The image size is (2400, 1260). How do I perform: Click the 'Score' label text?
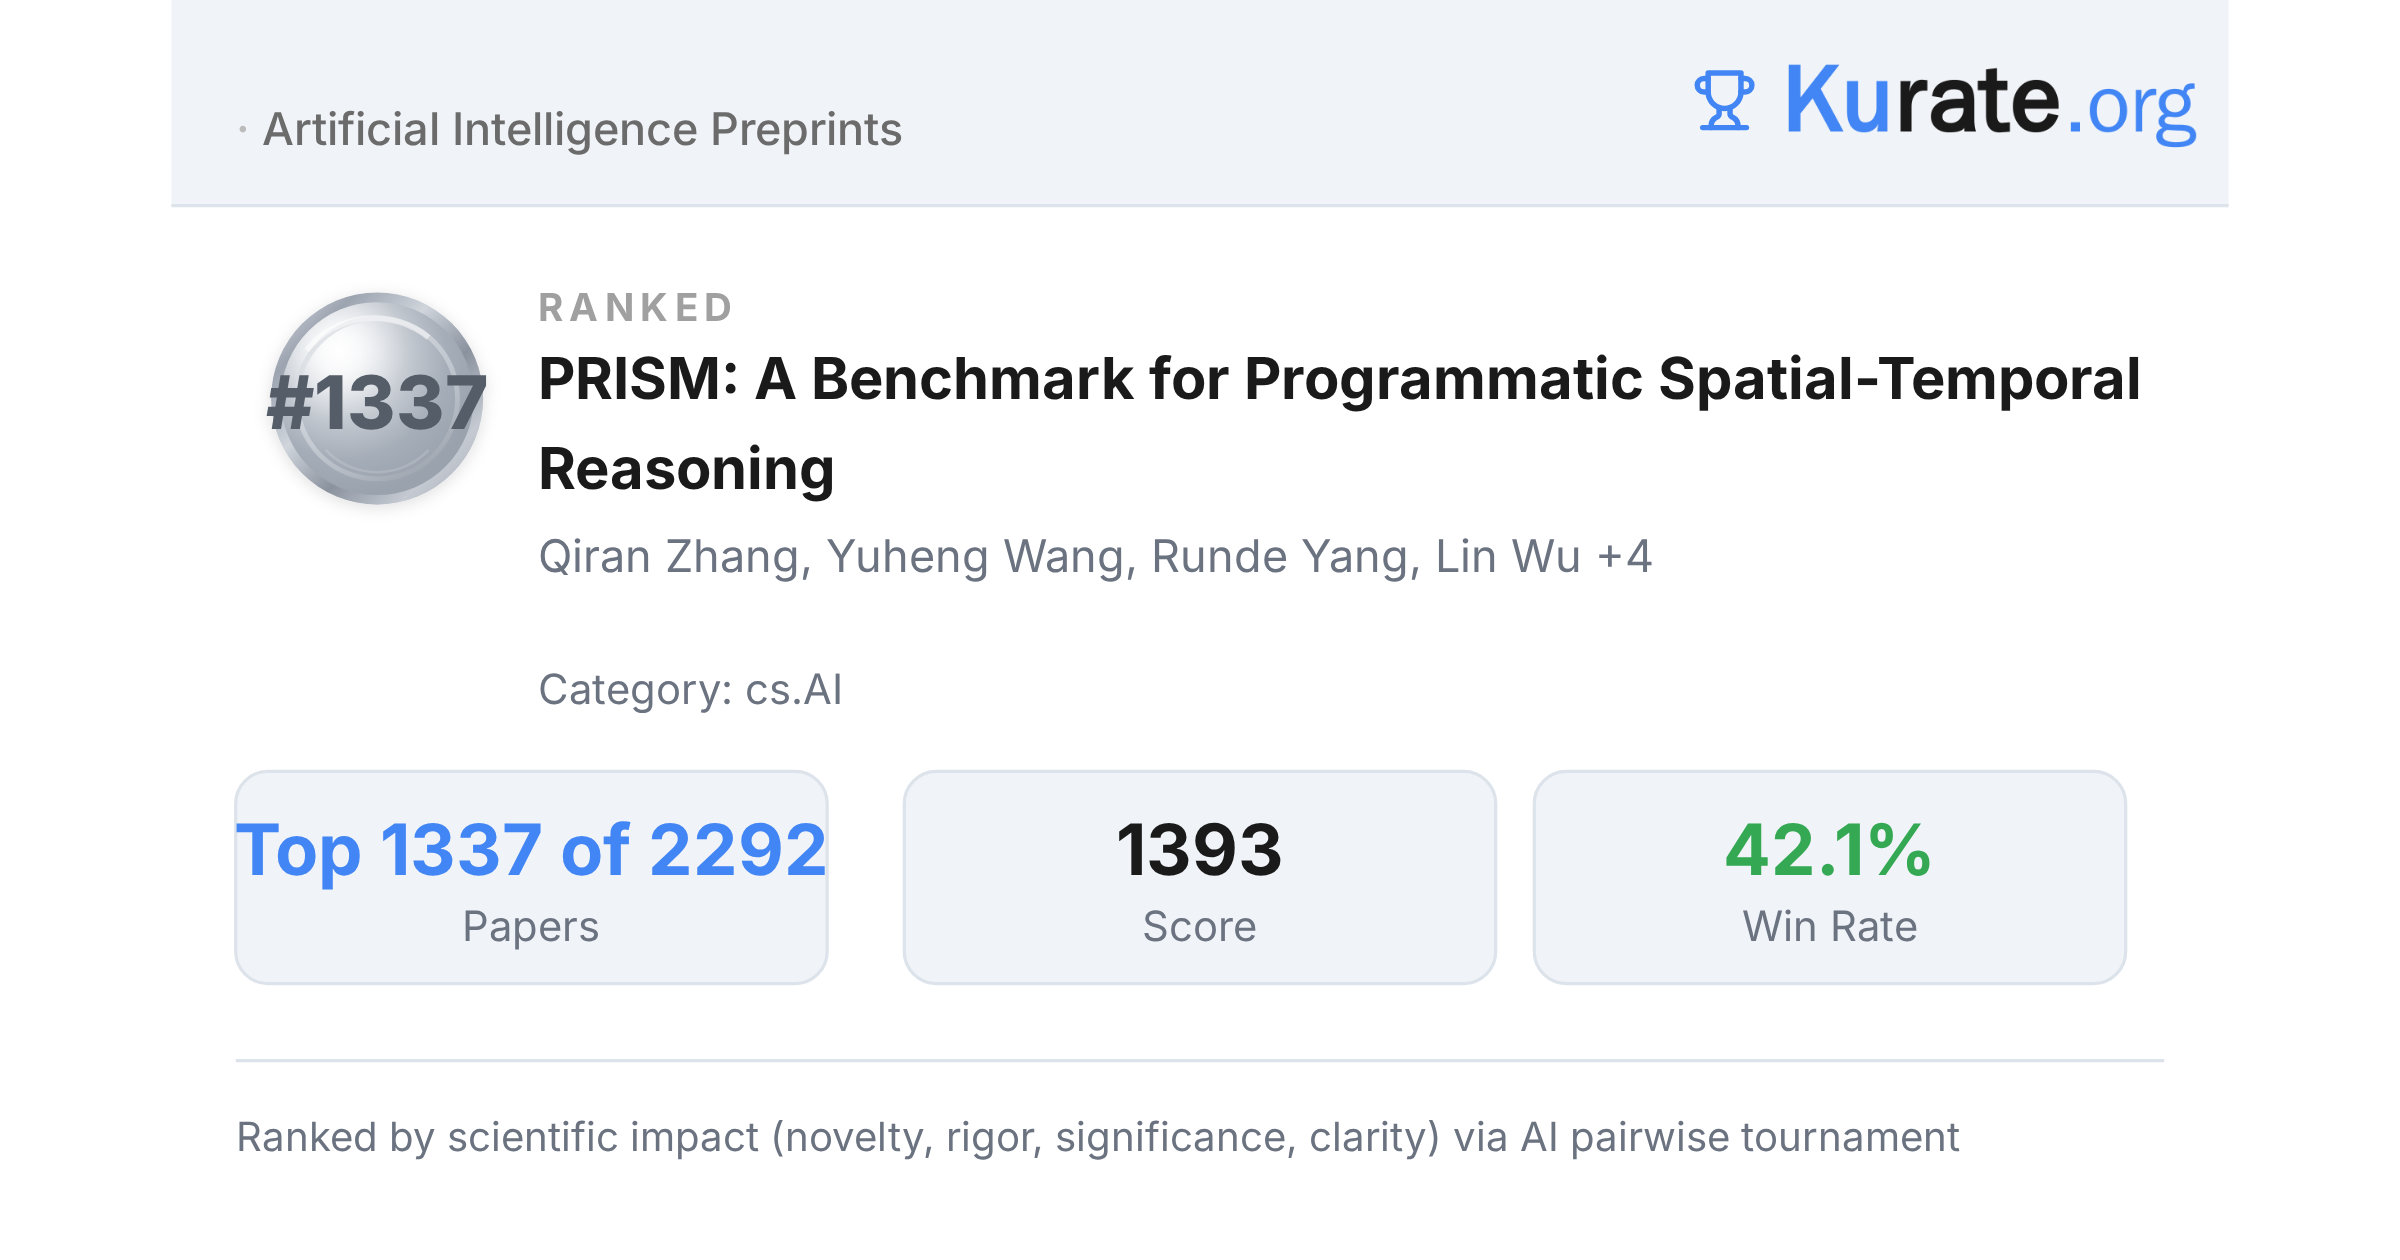pos(1199,927)
